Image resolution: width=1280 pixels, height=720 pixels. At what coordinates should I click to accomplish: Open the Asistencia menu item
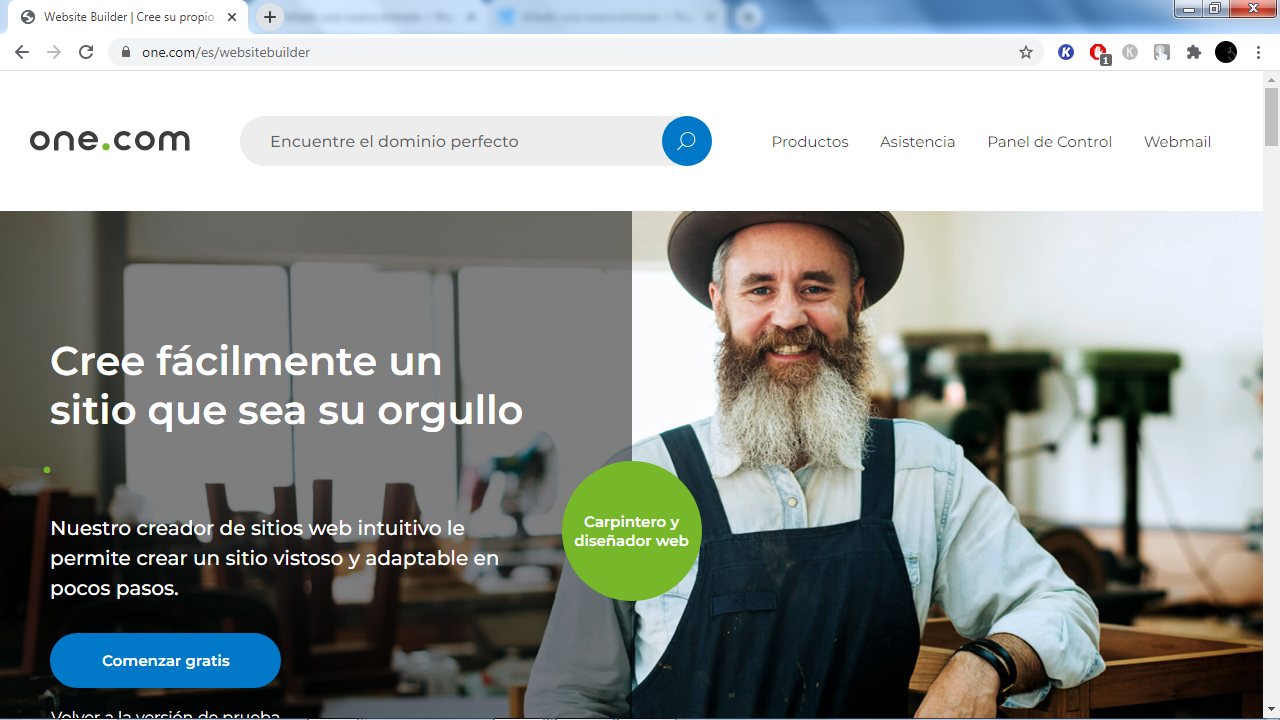point(917,142)
